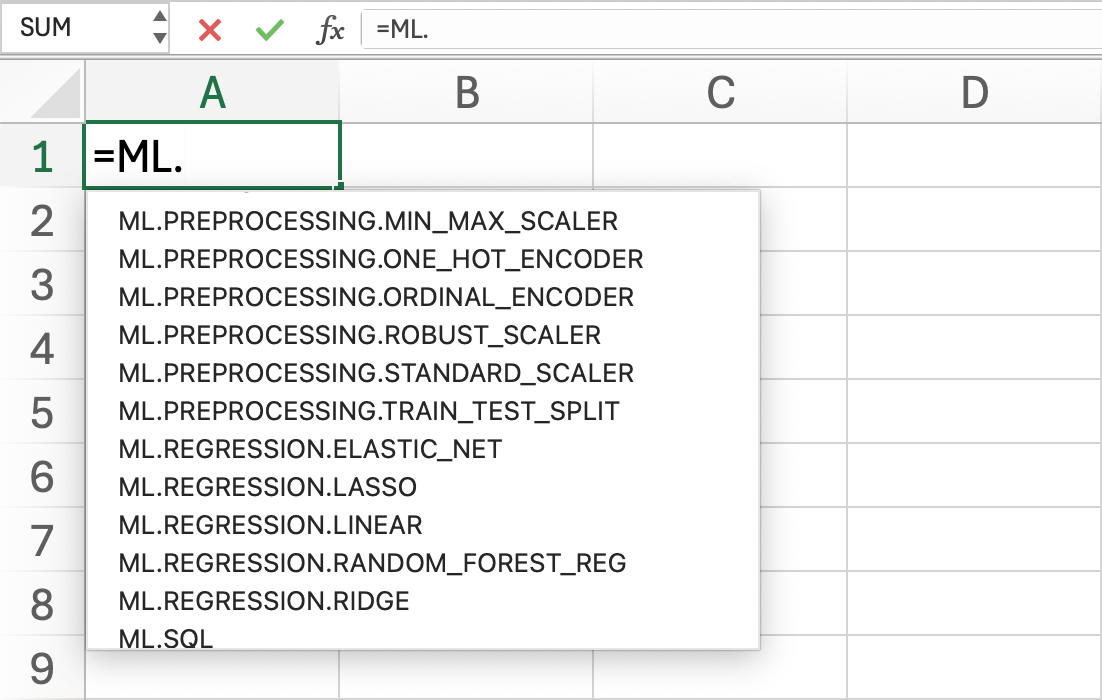Select ML.REGRESSION.RANDOM_FOREST_REG from autocomplete

click(x=372, y=563)
